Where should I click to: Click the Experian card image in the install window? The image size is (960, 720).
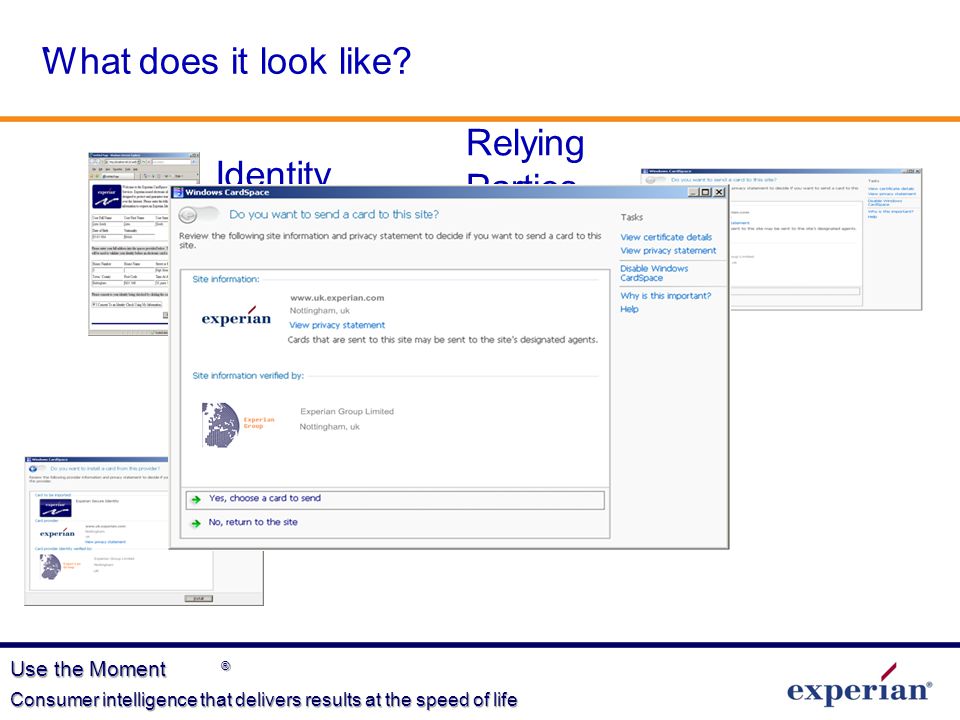(55, 508)
